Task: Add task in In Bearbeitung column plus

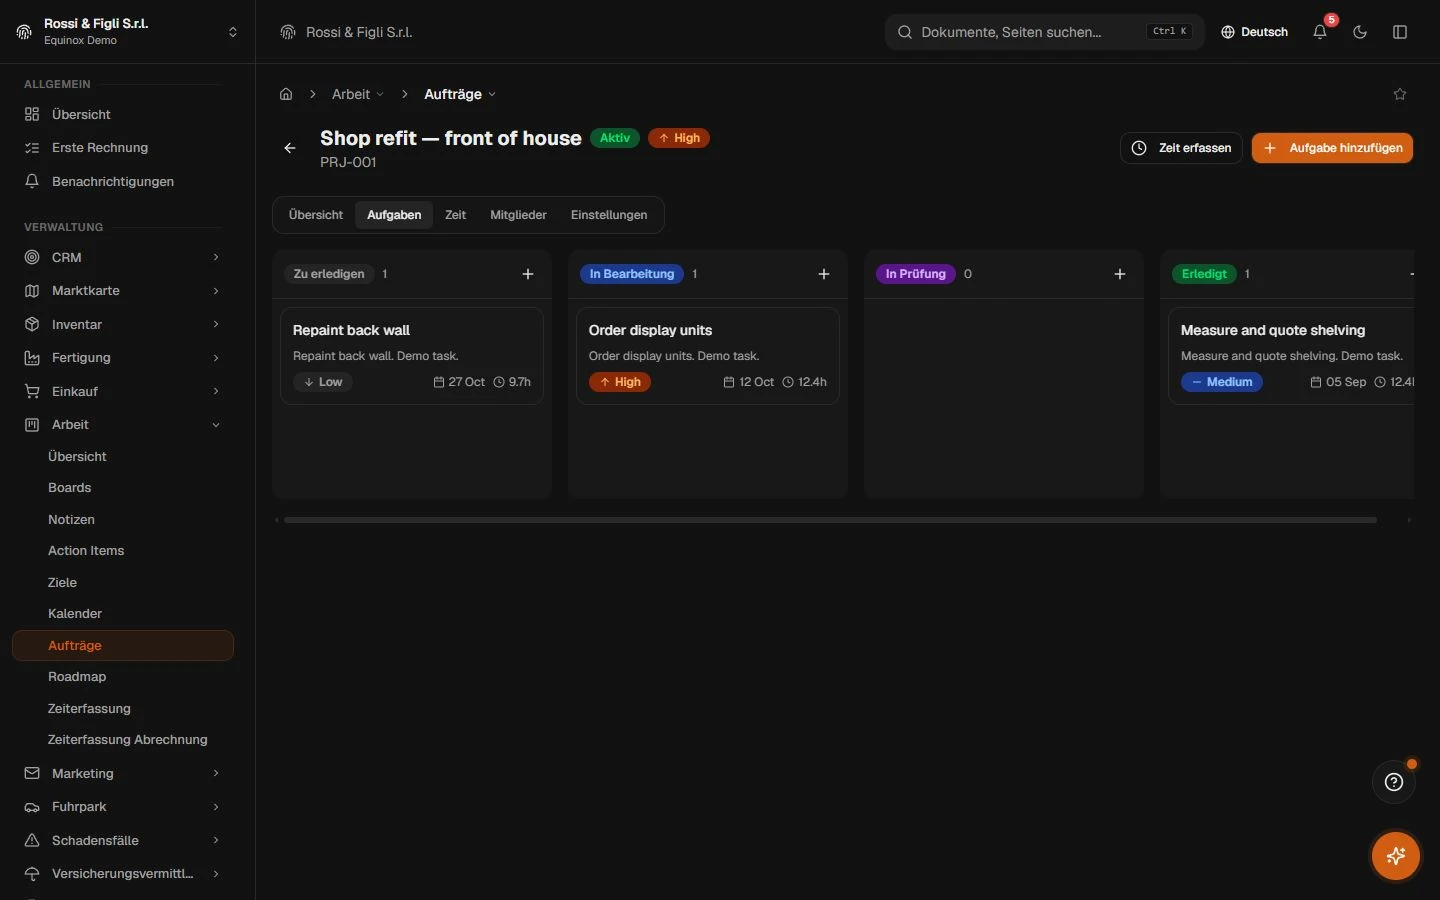Action: (824, 274)
